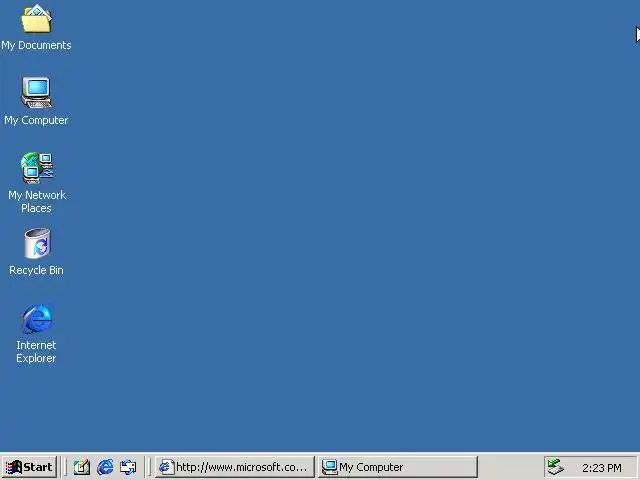The width and height of the screenshot is (640, 480).
Task: Launch Internet Explorer from Quick Launch
Action: [105, 467]
